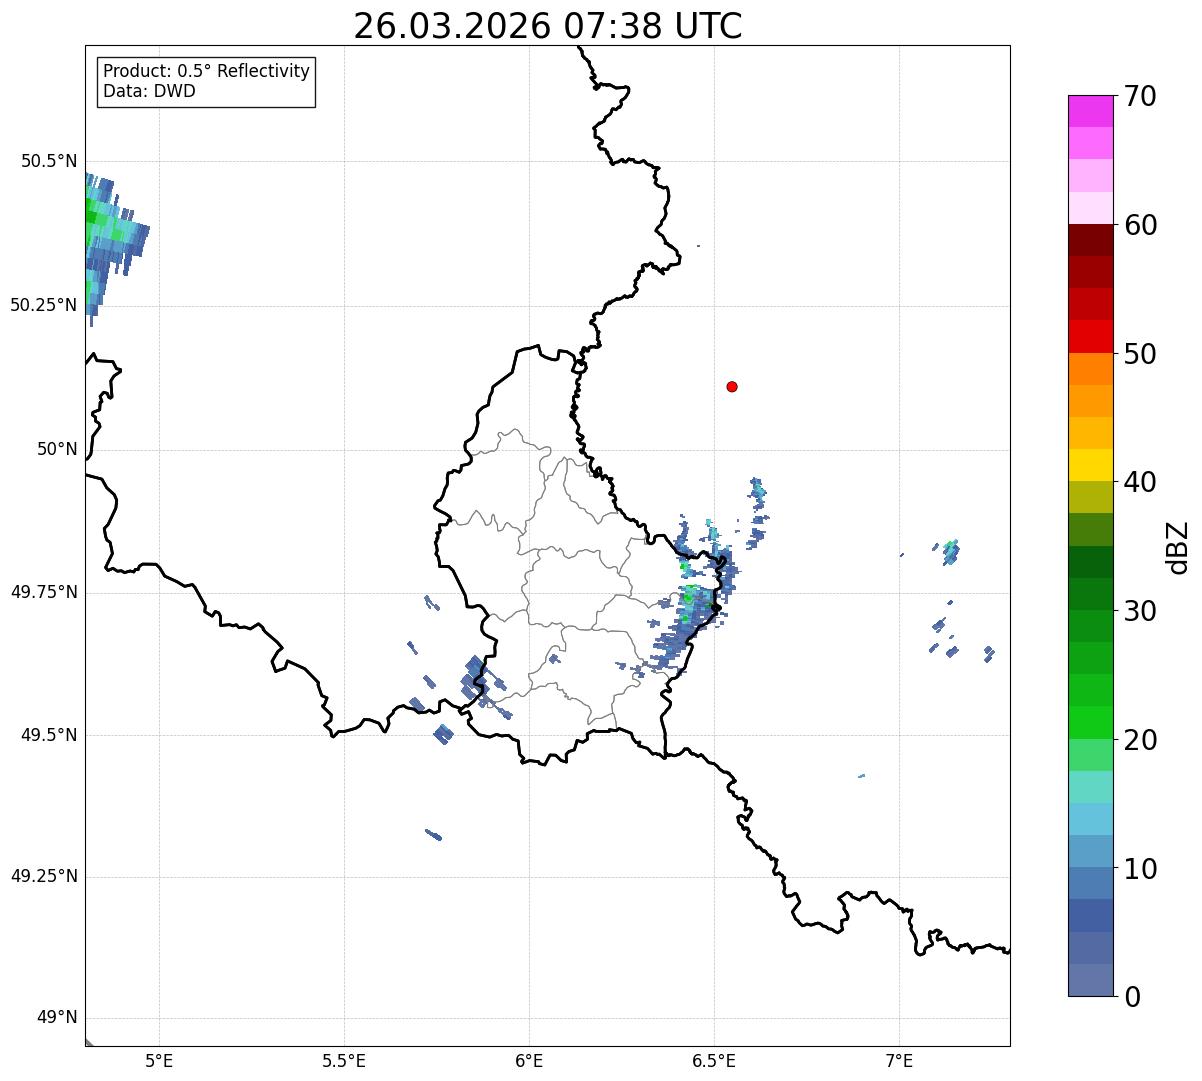
Task: Click the 49°N latitude label
Action: [57, 1018]
